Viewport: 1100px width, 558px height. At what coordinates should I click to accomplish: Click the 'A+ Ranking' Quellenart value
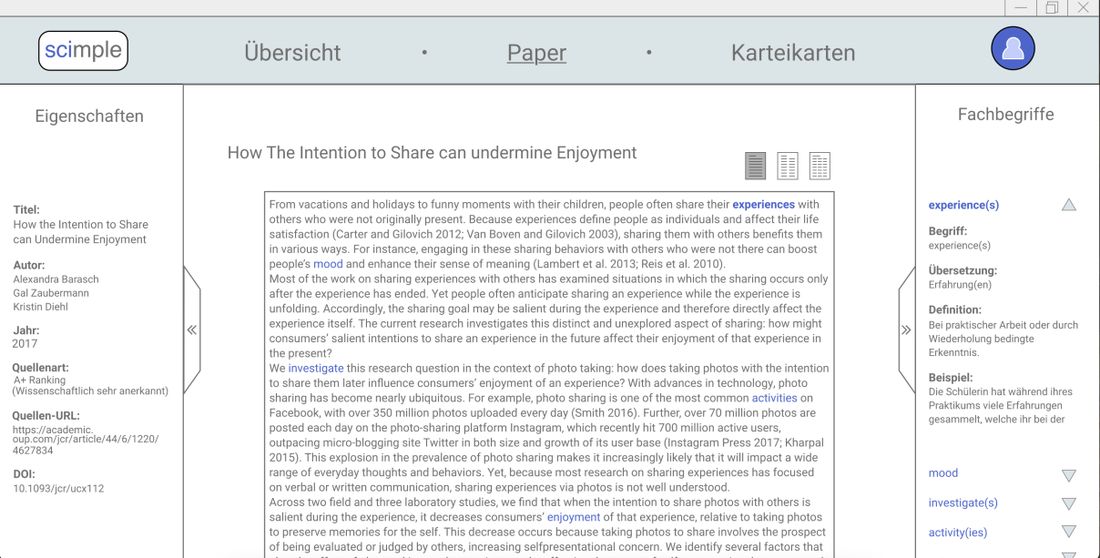(39, 380)
